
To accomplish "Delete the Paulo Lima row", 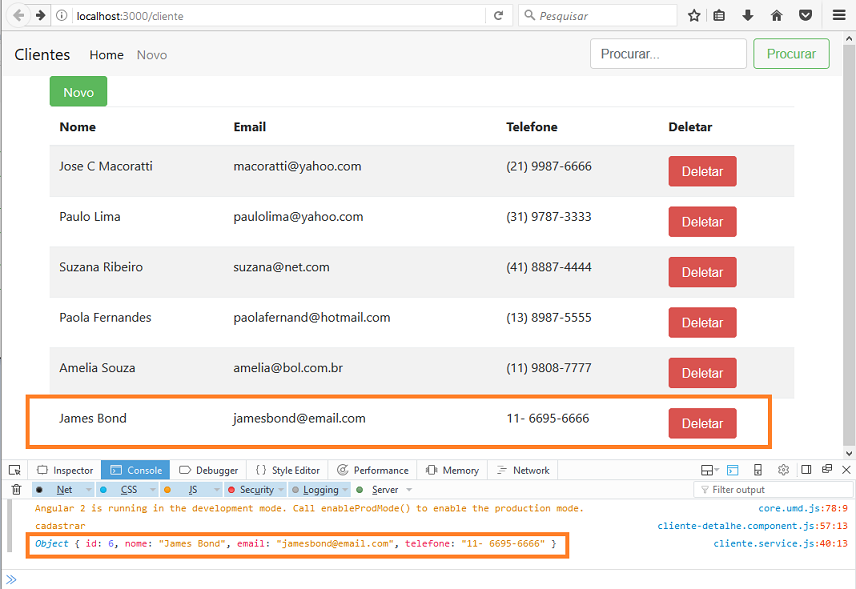I will [x=702, y=222].
